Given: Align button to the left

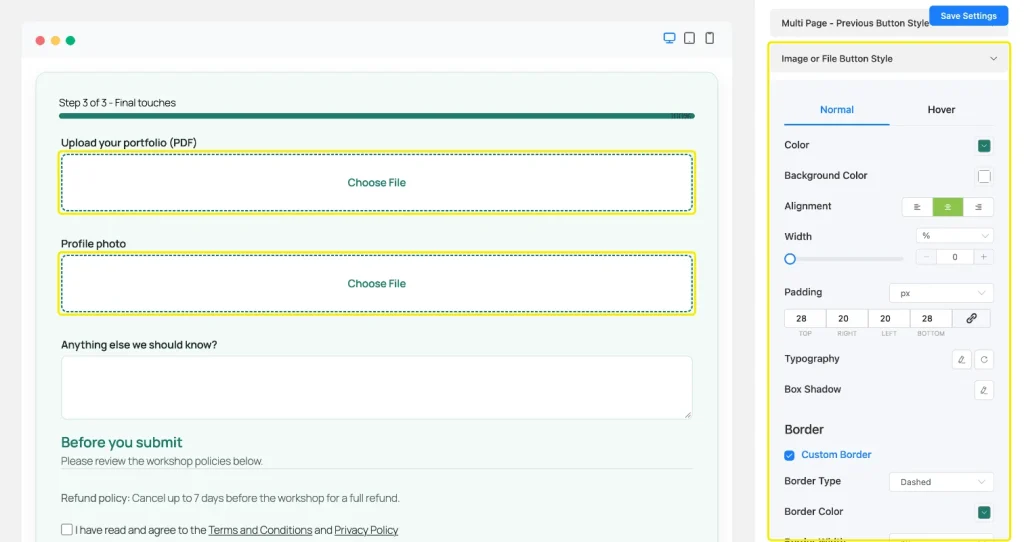Looking at the screenshot, I should 917,207.
